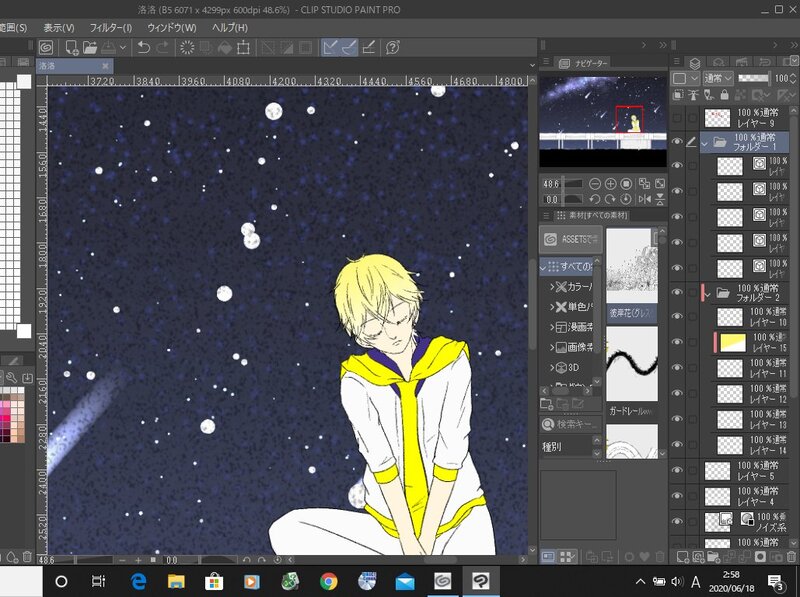Collapse フォルダー 1 folder chevron
The width and height of the screenshot is (800, 597).
(x=705, y=143)
